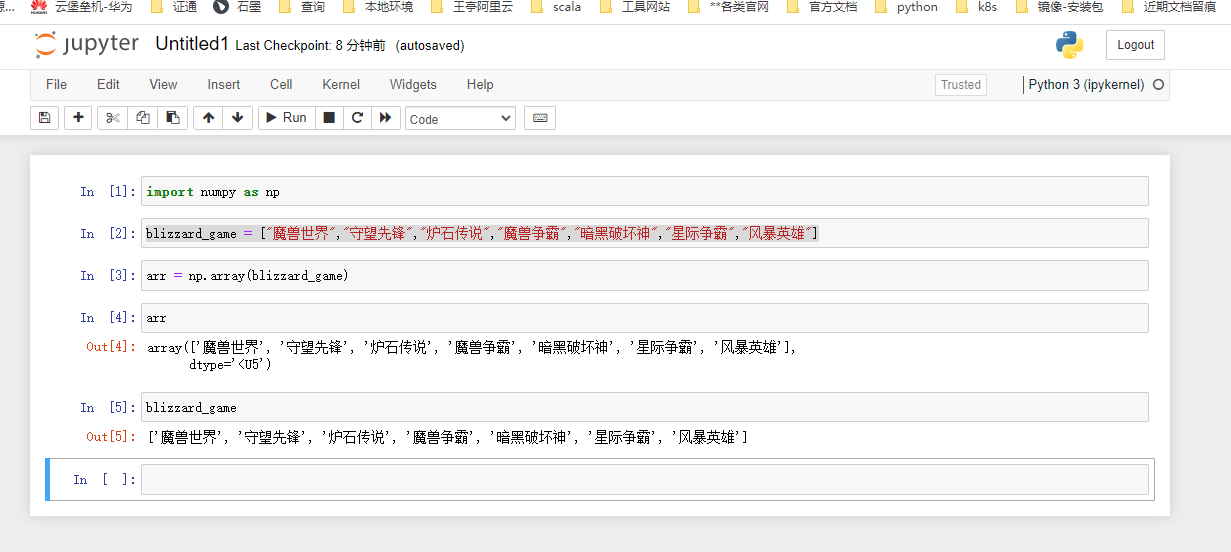The height and width of the screenshot is (552, 1231).
Task: Click the Python 3 (ipykernel) label
Action: pyautogui.click(x=1086, y=85)
